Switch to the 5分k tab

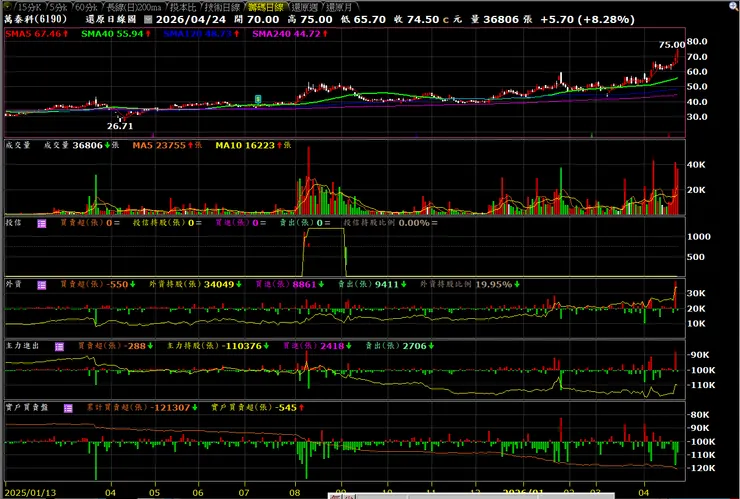click(x=58, y=7)
